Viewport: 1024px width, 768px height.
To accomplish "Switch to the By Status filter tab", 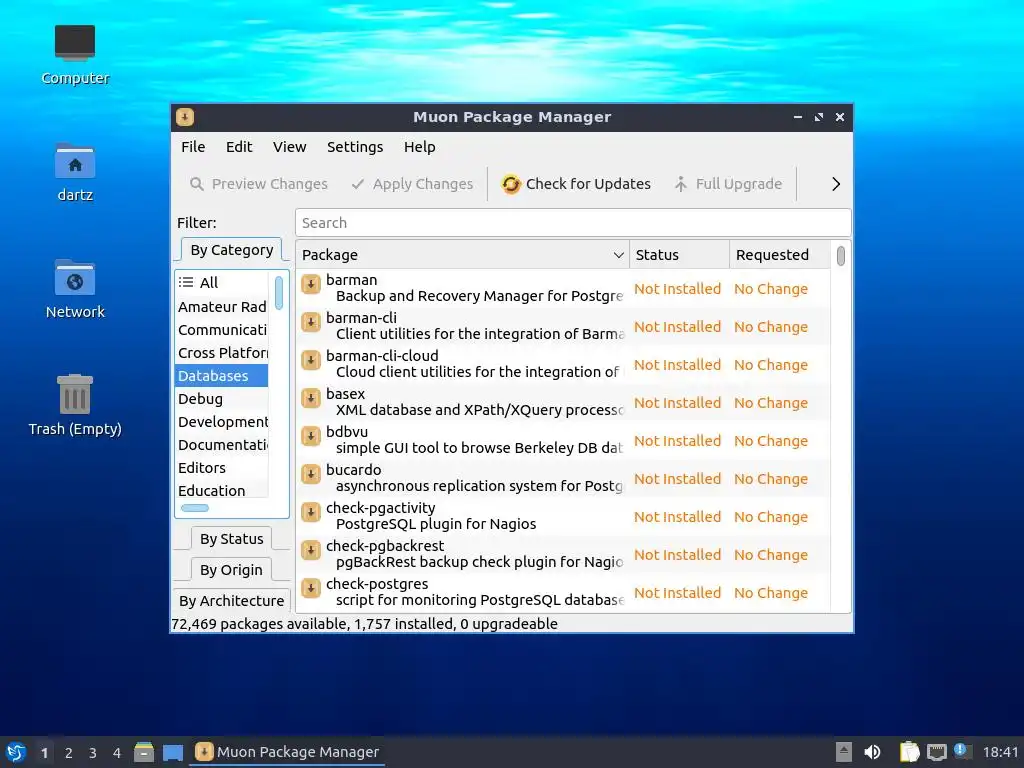I will (x=232, y=539).
